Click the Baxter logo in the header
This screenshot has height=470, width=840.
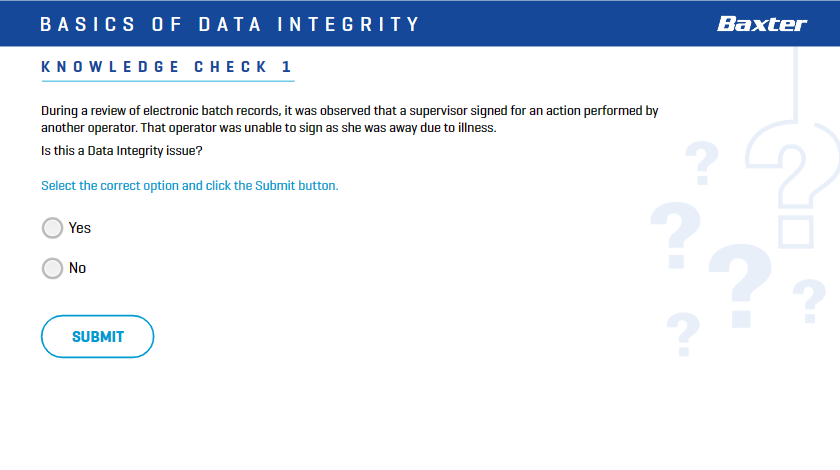(762, 24)
